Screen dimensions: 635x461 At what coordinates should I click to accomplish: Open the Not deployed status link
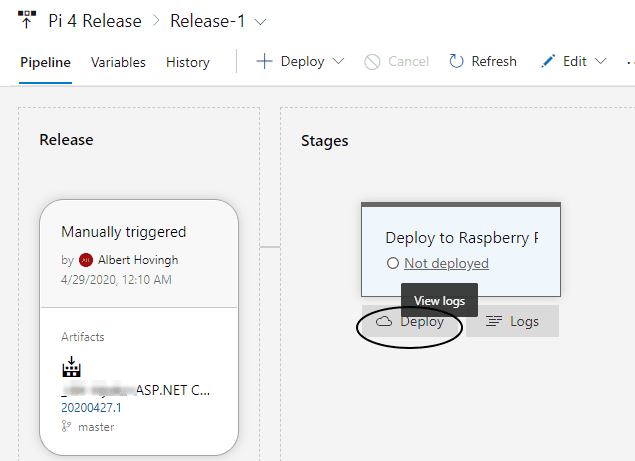[x=446, y=263]
